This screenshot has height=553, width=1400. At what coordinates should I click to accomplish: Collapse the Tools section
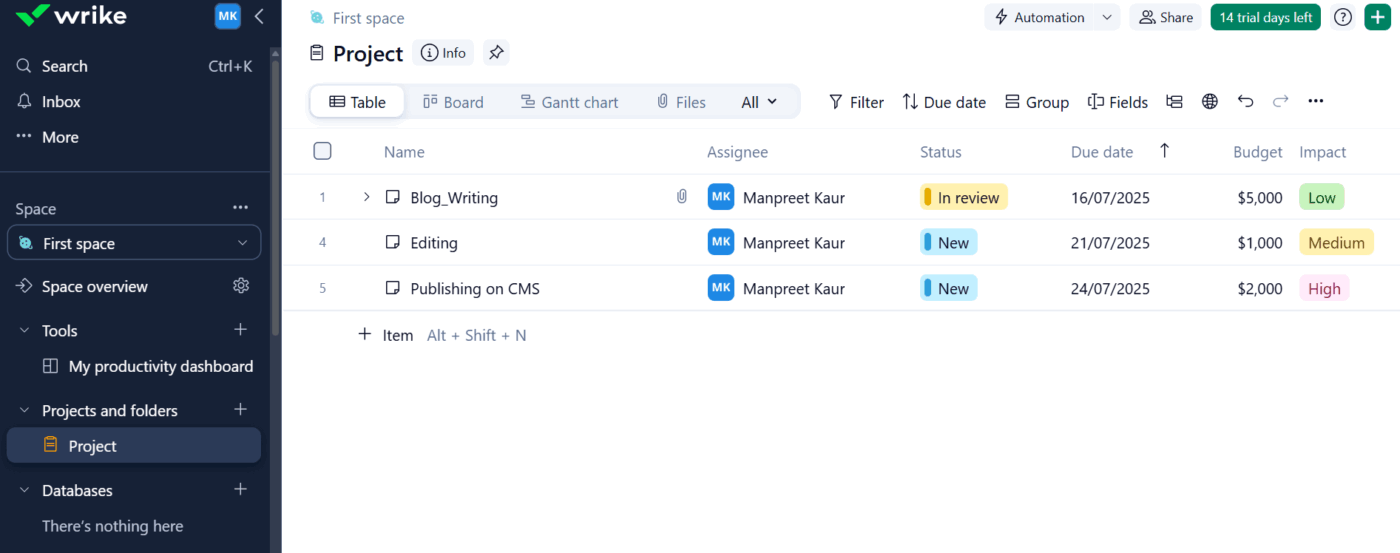(24, 331)
